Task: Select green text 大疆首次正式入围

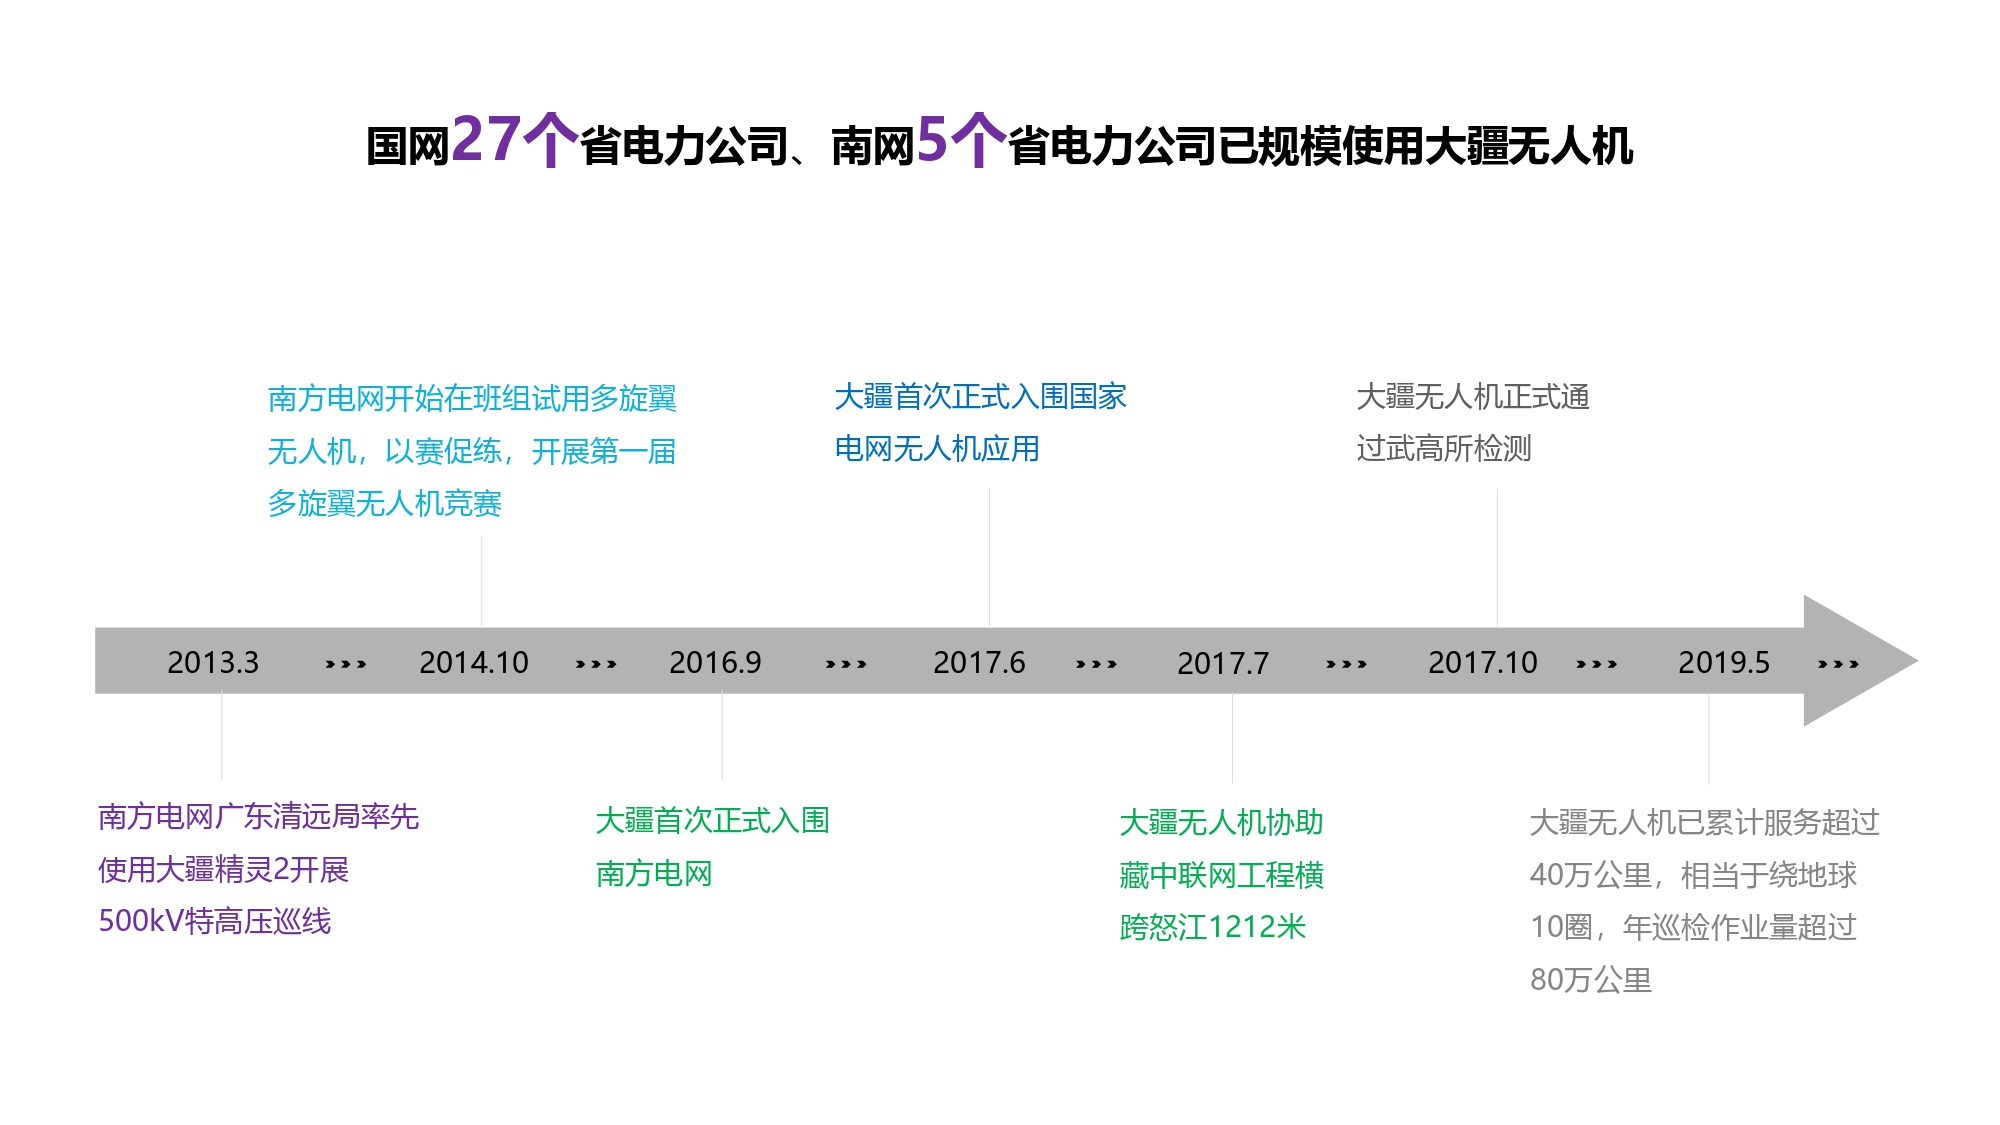Action: tap(712, 820)
